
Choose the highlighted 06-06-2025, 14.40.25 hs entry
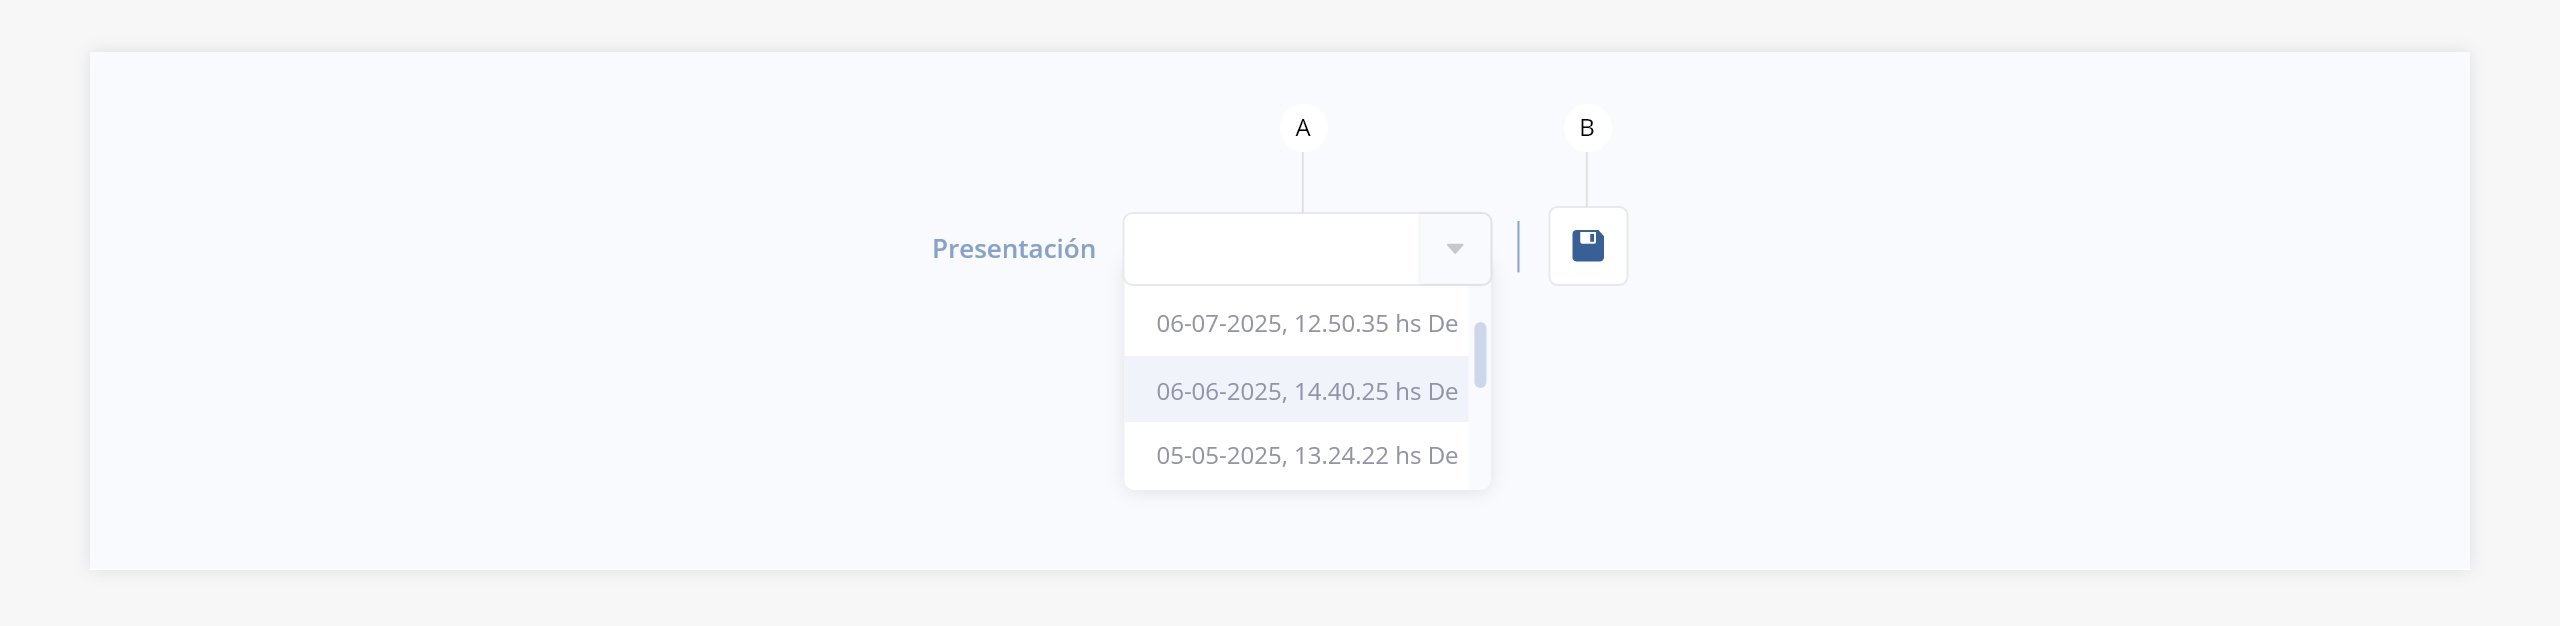1296,390
